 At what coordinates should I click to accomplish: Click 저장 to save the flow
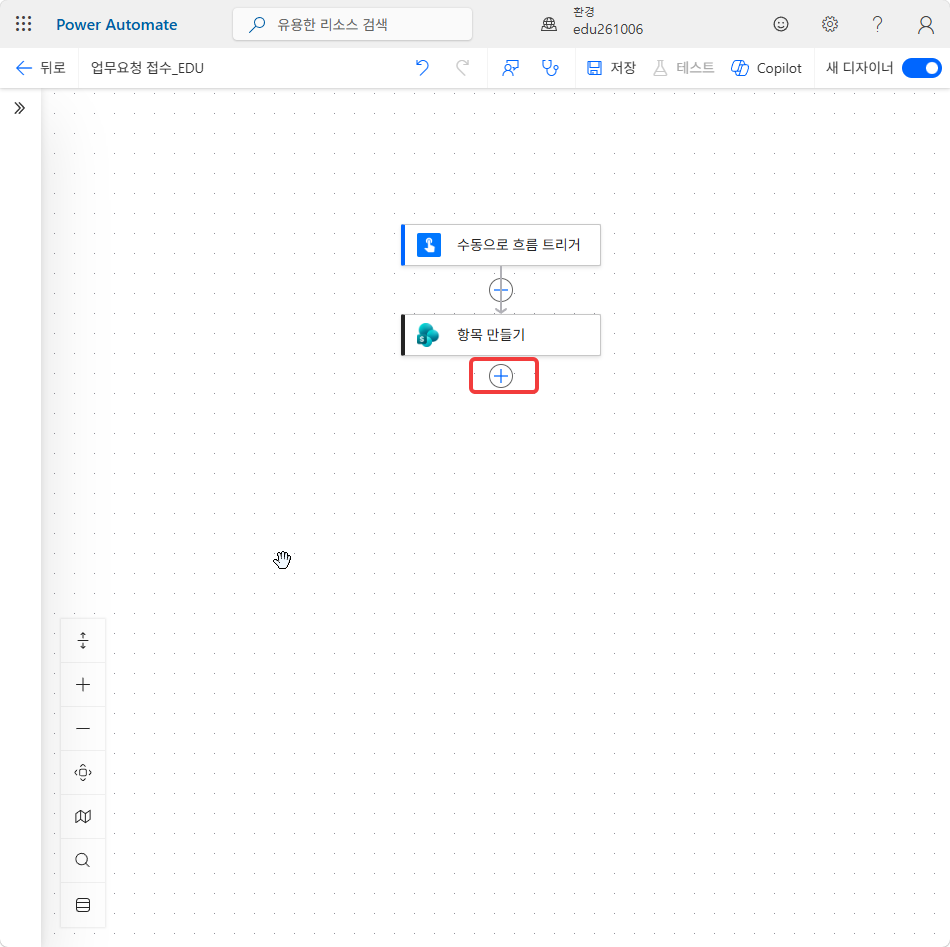pyautogui.click(x=611, y=68)
